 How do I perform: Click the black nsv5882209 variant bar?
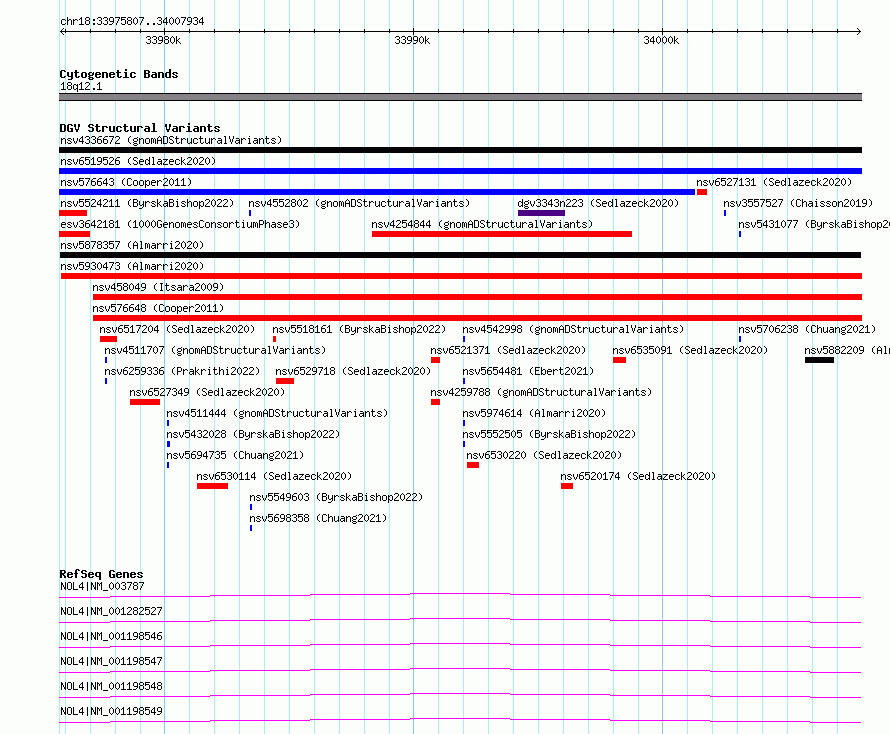pyautogui.click(x=820, y=360)
